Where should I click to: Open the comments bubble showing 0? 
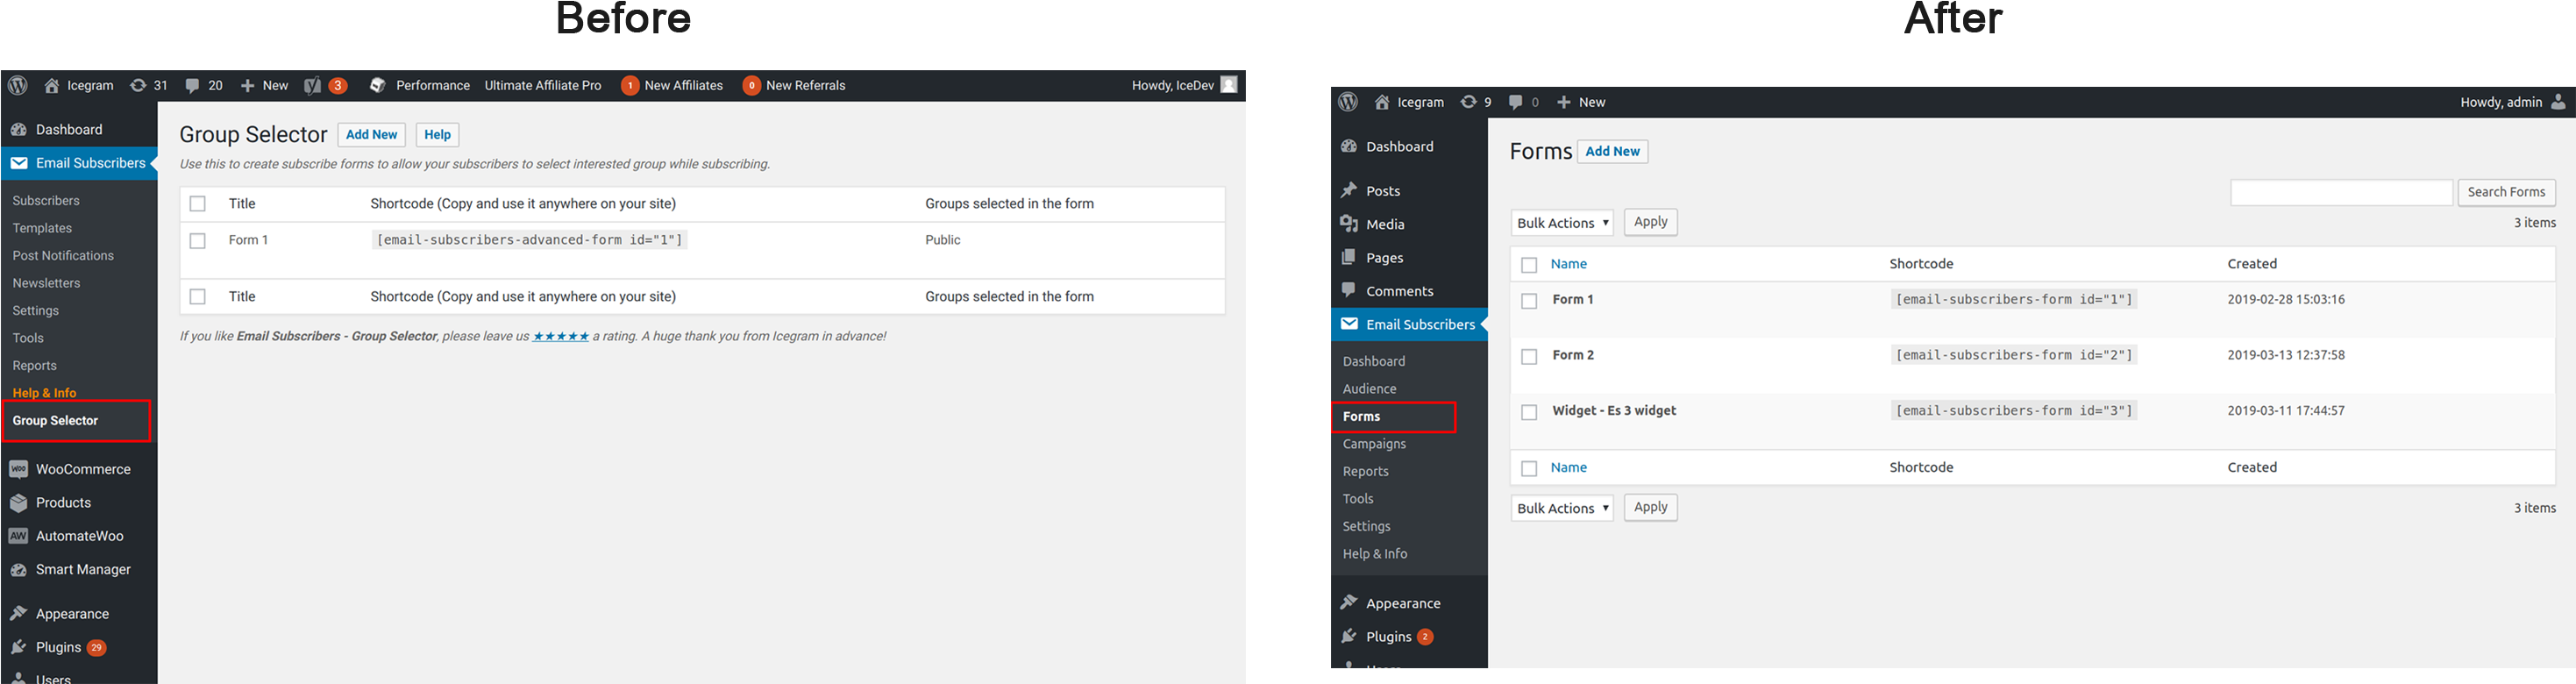coord(1516,103)
